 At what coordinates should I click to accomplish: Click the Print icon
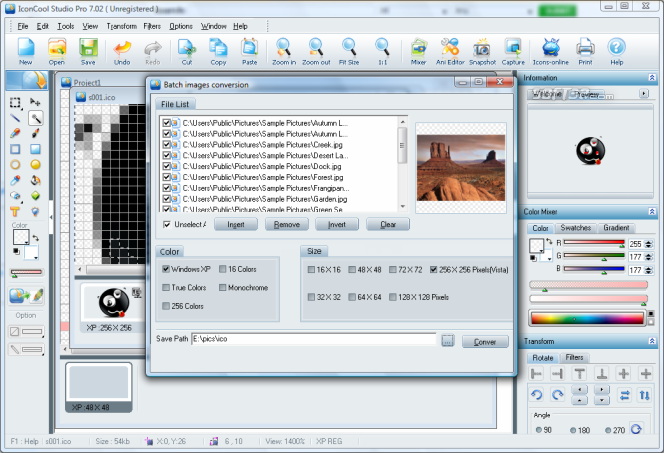coord(585,51)
